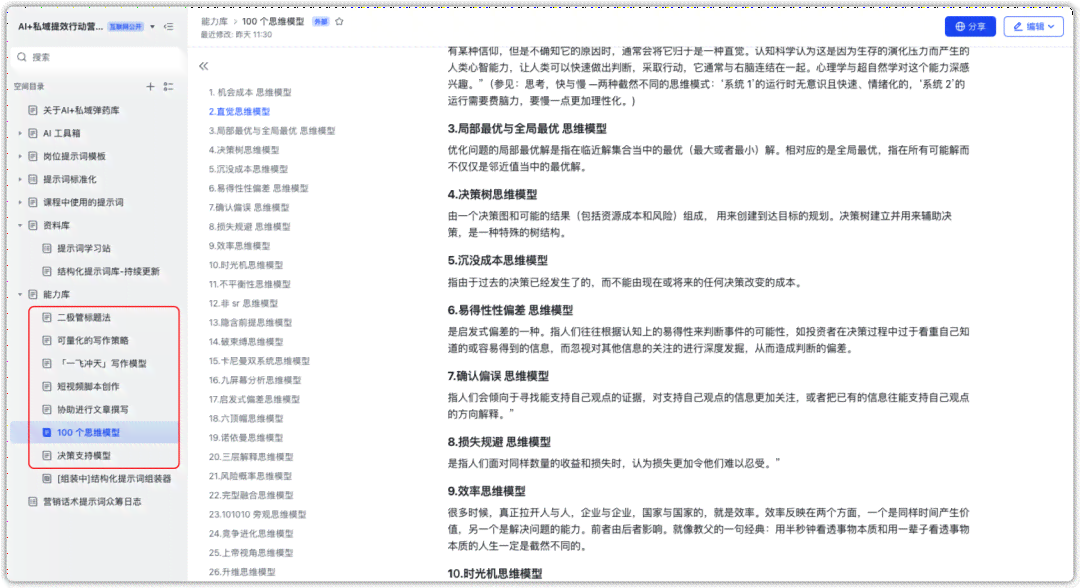Screen dimensions: 1080x588
Task: Click document icon beside 能力库
Action: click(x=32, y=294)
